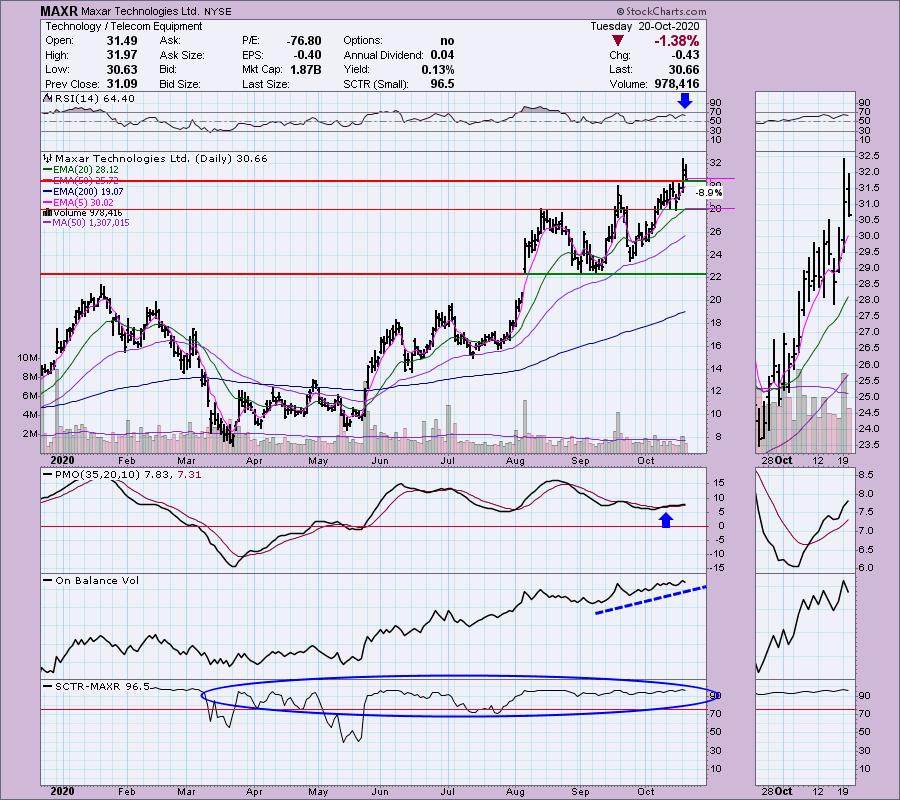Screen dimensions: 900x800
Task: Select the Mkt Cap value 1.87B
Action: coord(306,69)
